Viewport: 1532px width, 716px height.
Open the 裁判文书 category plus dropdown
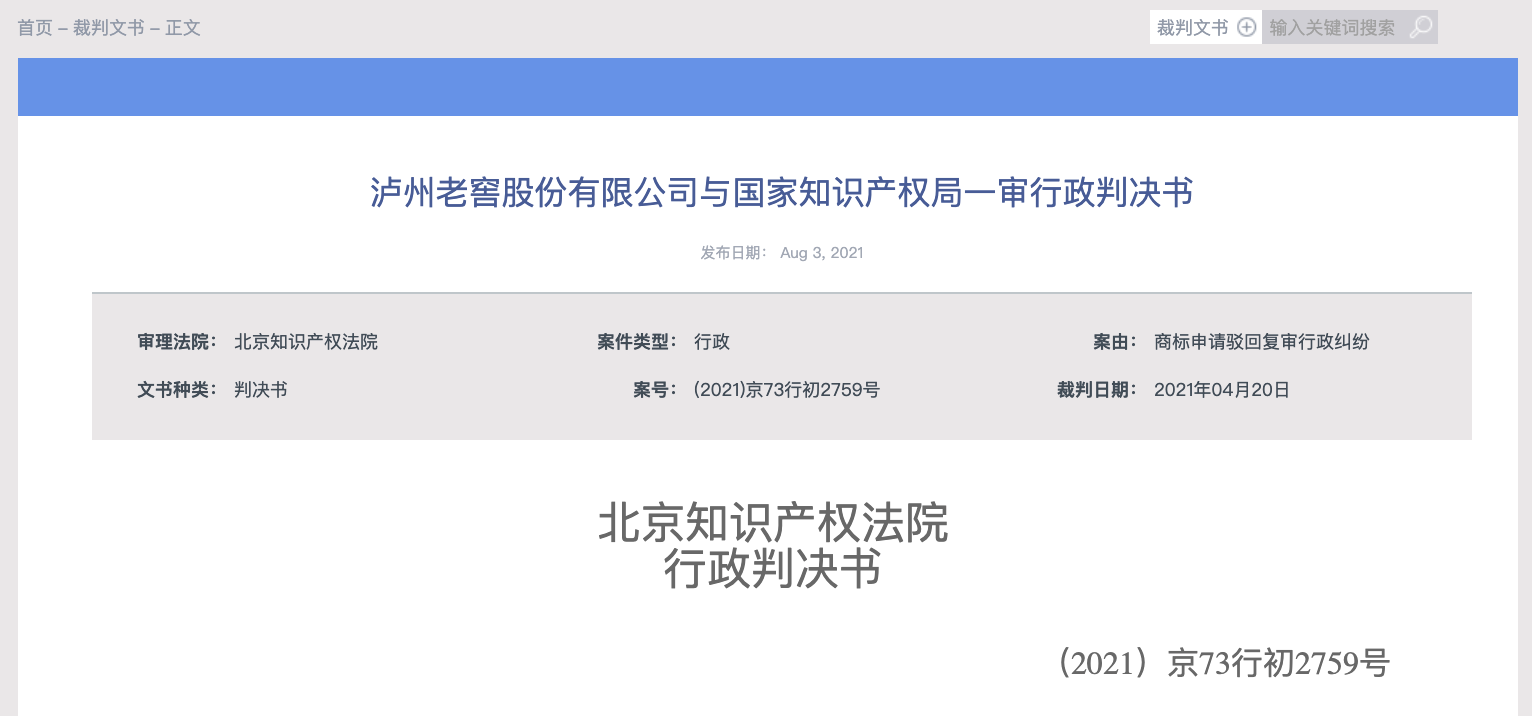pyautogui.click(x=1206, y=27)
